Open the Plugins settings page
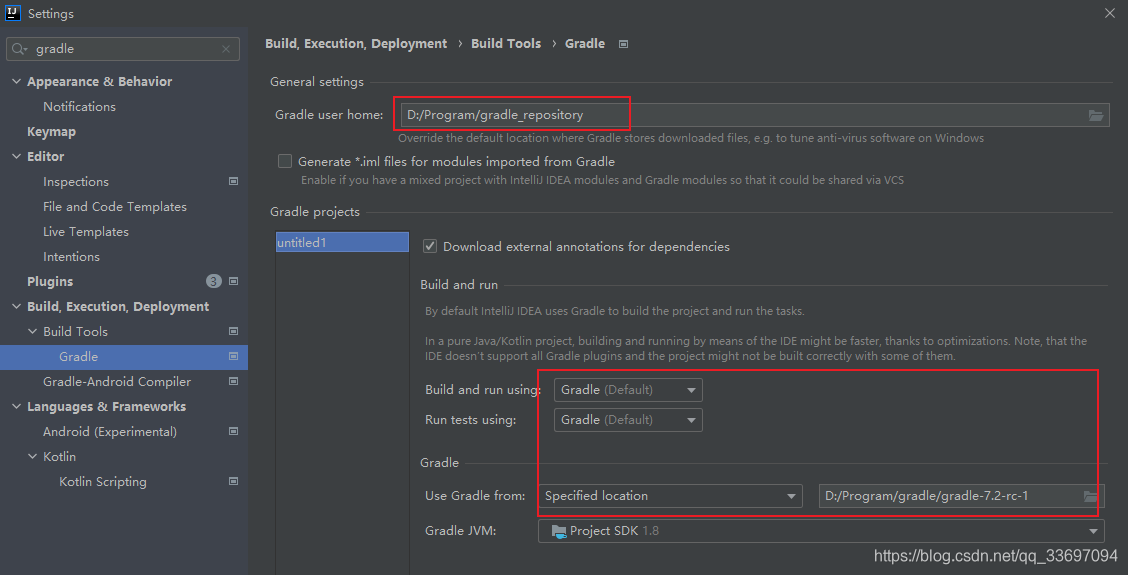The image size is (1128, 575). click(50, 281)
